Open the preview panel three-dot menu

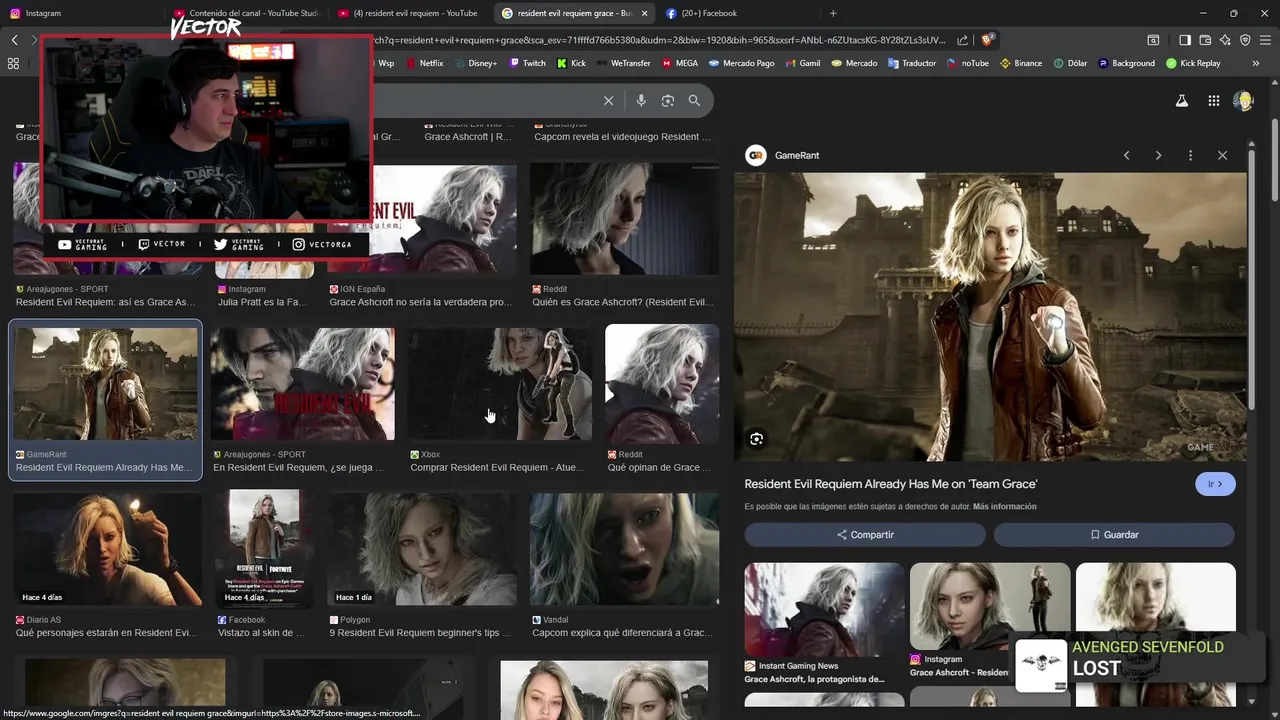[x=1190, y=155]
